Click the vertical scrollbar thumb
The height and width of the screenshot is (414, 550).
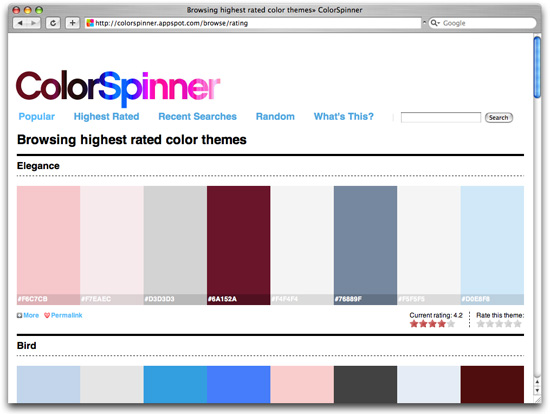537,67
